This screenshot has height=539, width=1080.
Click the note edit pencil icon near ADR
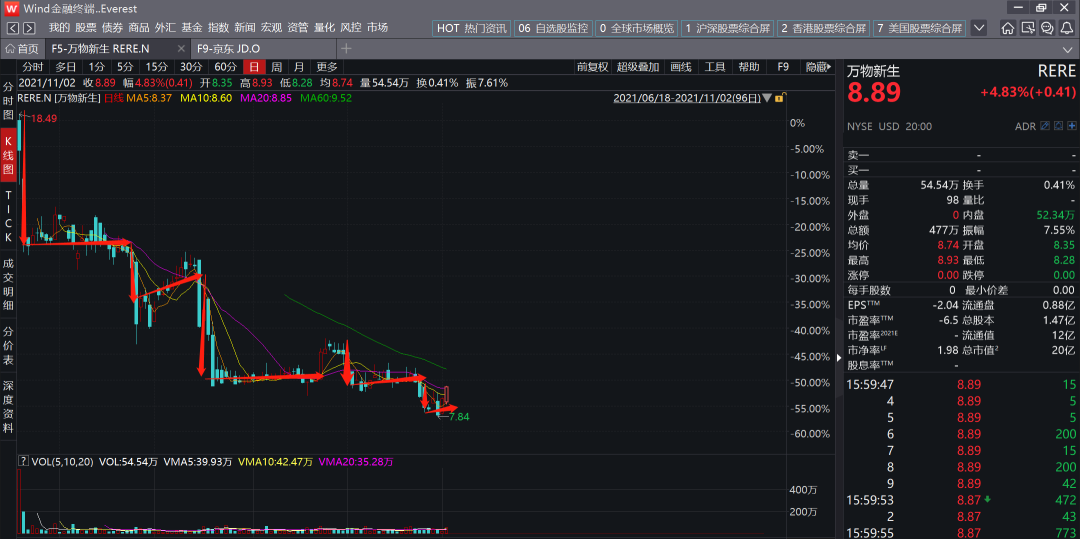(1045, 126)
